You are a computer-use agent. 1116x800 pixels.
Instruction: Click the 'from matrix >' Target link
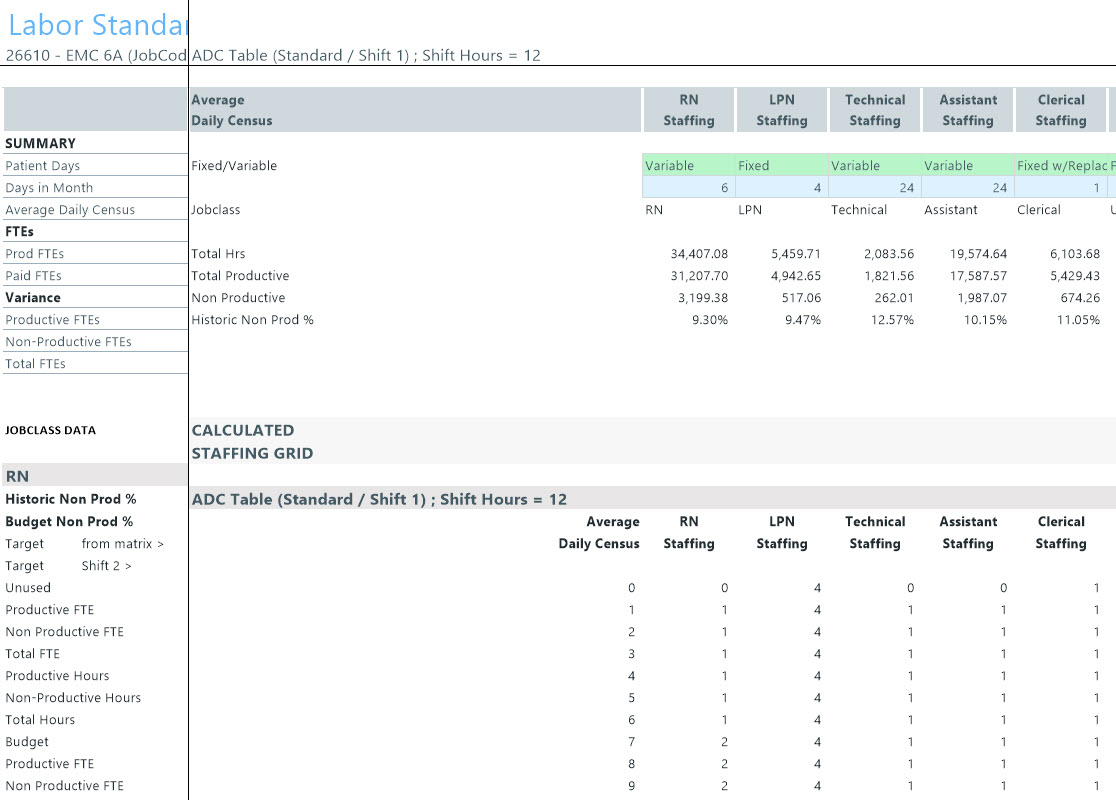(122, 544)
